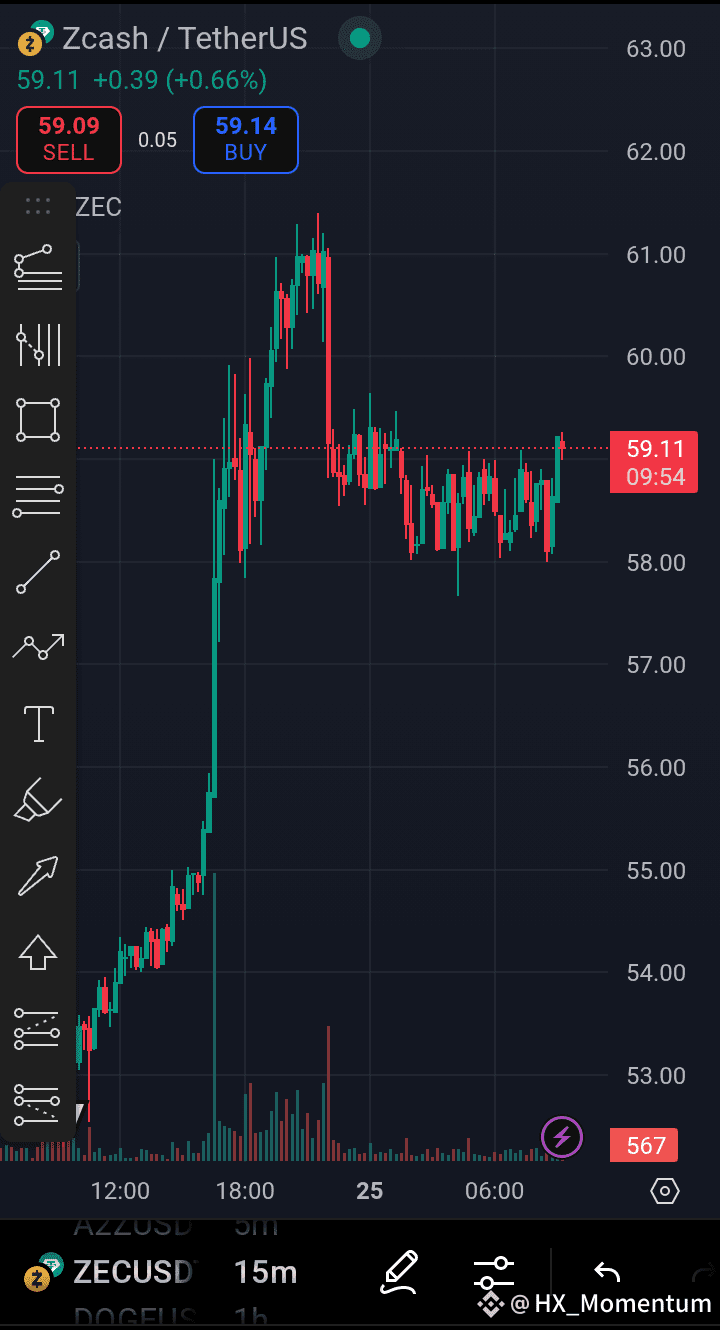Open the Zcash / TetherUS symbol title

click(x=185, y=39)
